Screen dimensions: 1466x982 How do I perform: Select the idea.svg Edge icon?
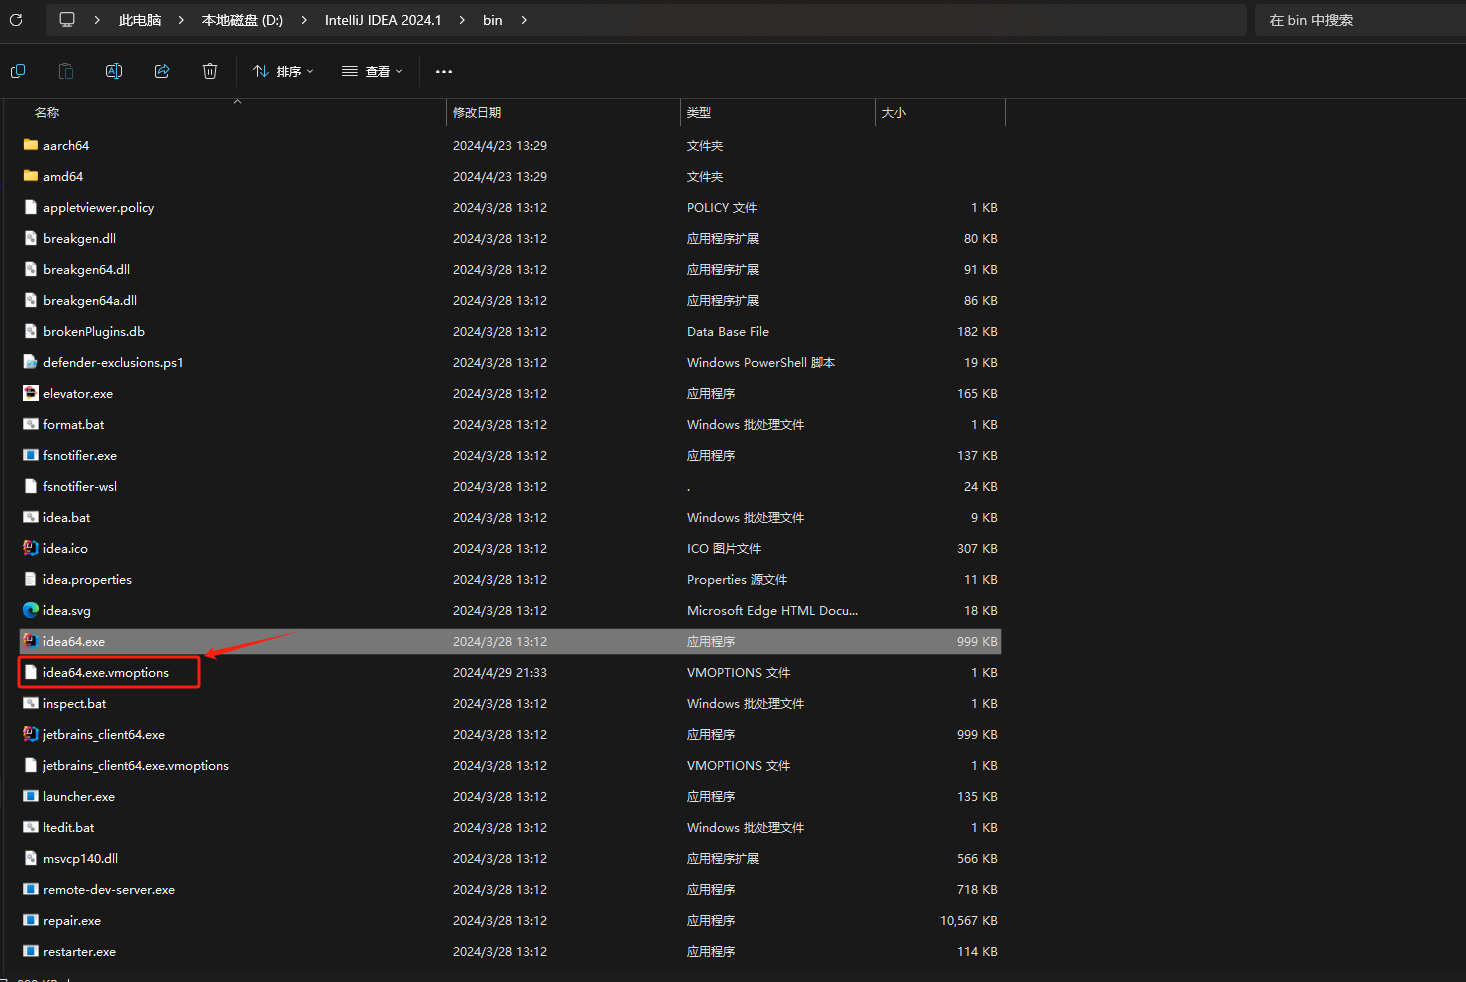pyautogui.click(x=31, y=610)
